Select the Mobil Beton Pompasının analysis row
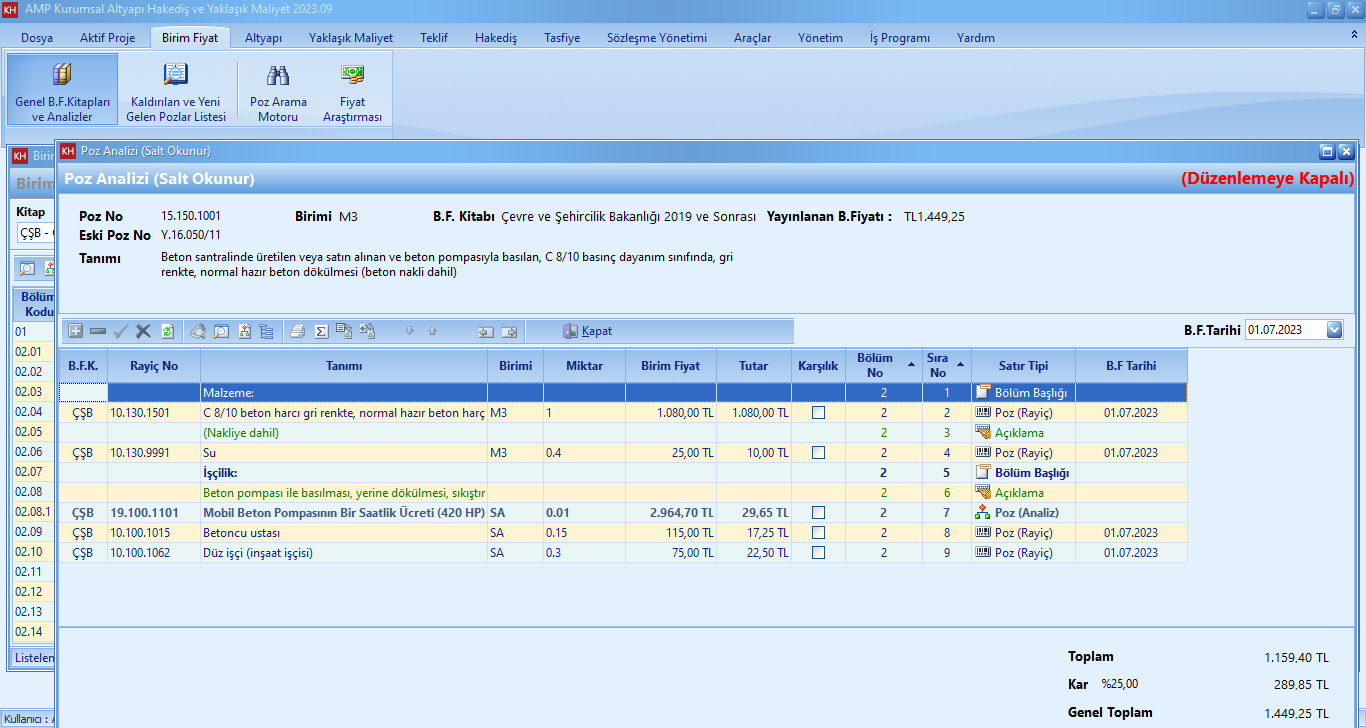Viewport: 1366px width, 728px height. coord(343,512)
